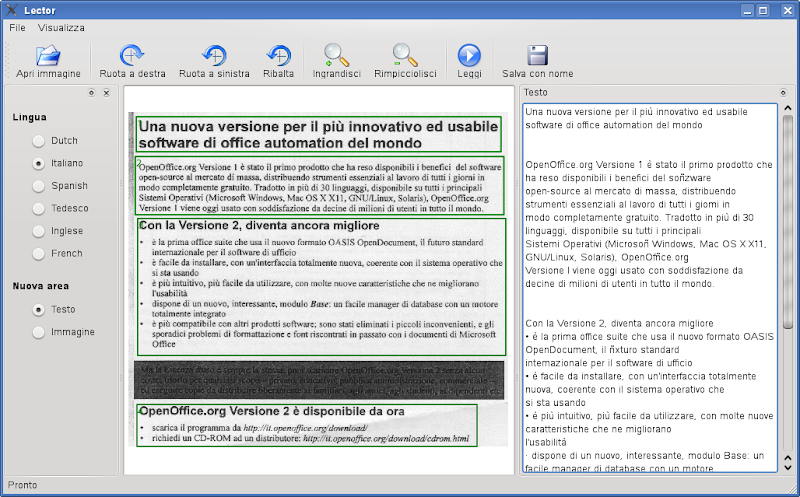The width and height of the screenshot is (800, 497).
Task: Open an image with Apri immagine icon
Action: tap(48, 56)
